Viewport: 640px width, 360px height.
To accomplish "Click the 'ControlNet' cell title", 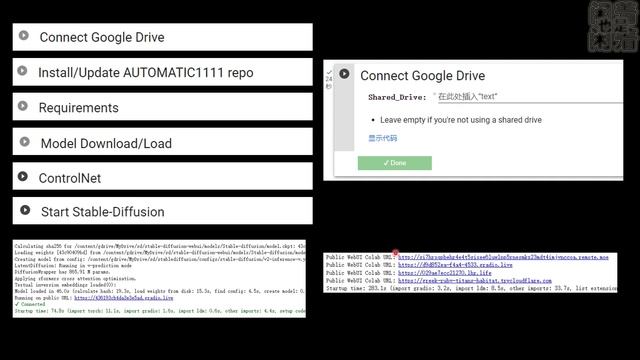I will (70, 178).
